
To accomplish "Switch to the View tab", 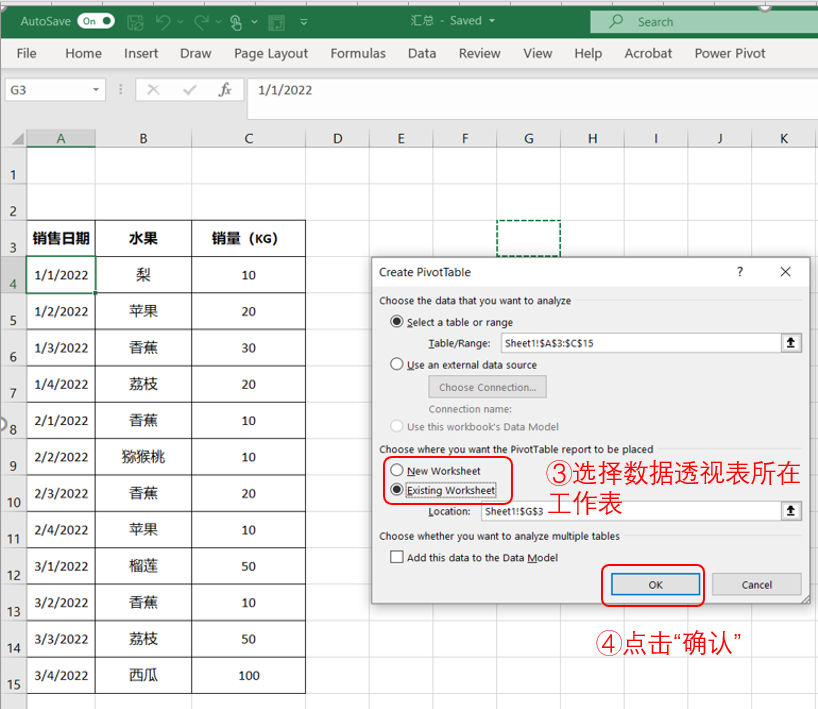I will pos(537,53).
